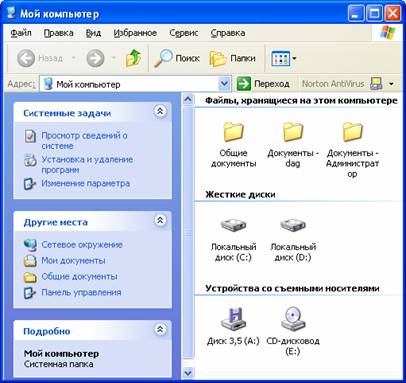Select the Общие документы folder in file area
Screen dimensions: 406x383
coord(233,144)
